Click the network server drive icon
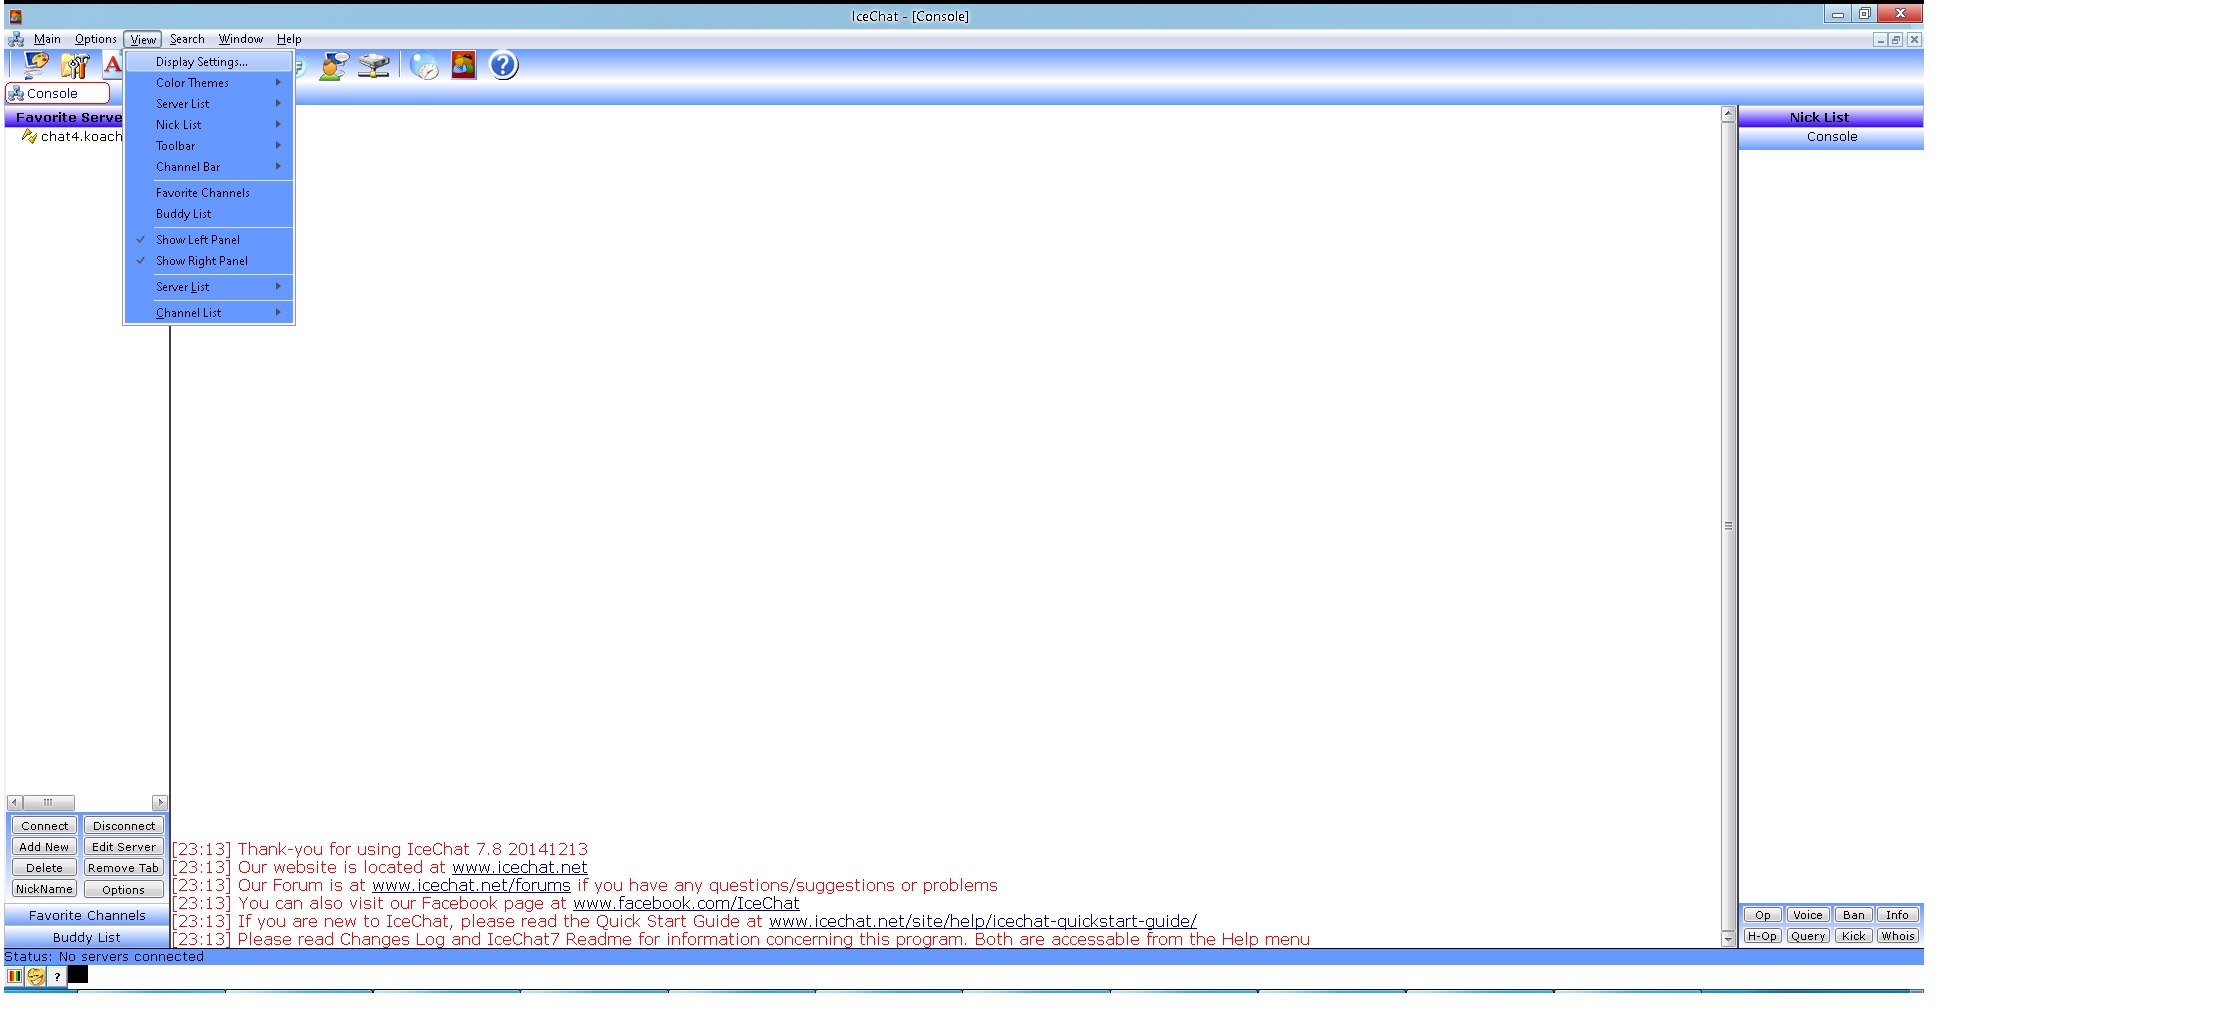This screenshot has width=2221, height=1012. tap(374, 65)
